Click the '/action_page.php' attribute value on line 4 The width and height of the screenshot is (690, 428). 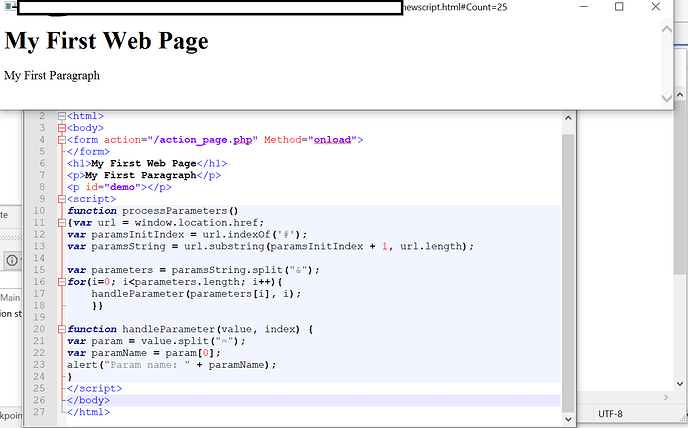(x=202, y=140)
